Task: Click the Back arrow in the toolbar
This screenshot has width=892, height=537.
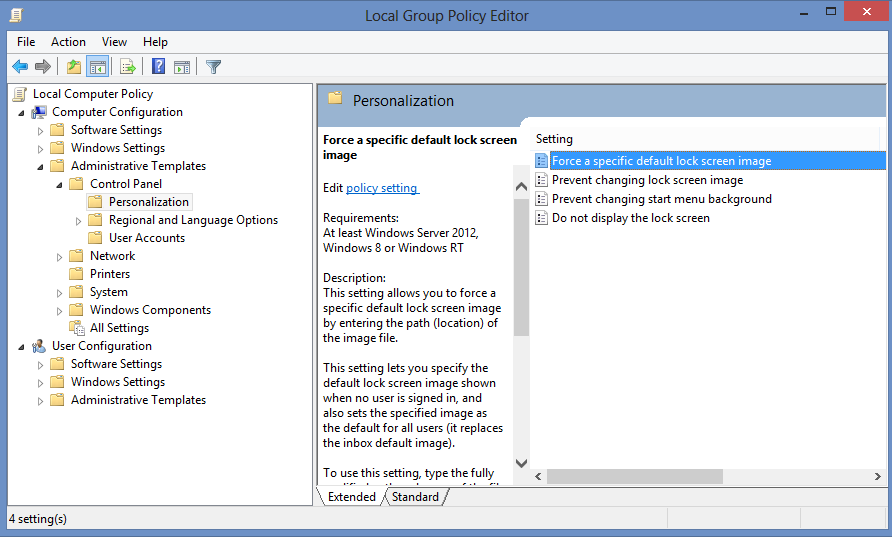Action: (20, 67)
